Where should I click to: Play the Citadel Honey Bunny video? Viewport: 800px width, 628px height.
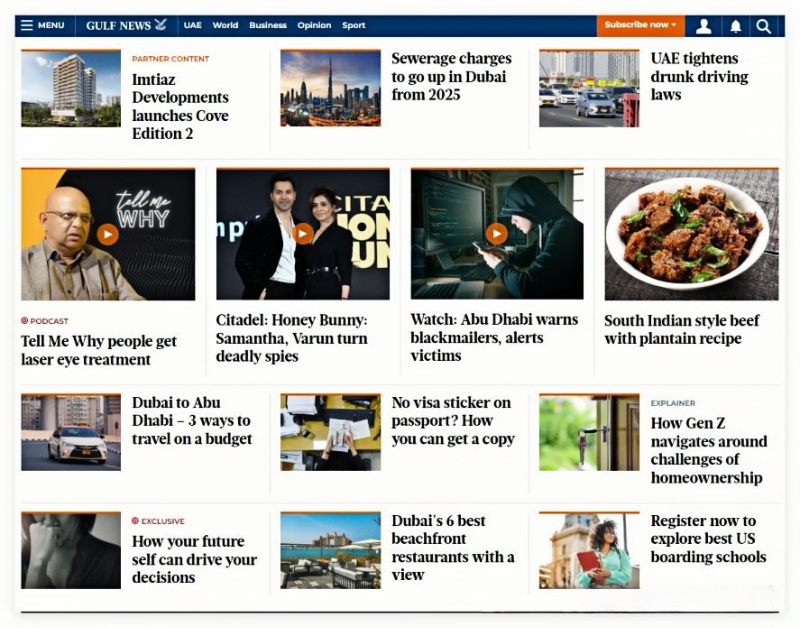[303, 234]
